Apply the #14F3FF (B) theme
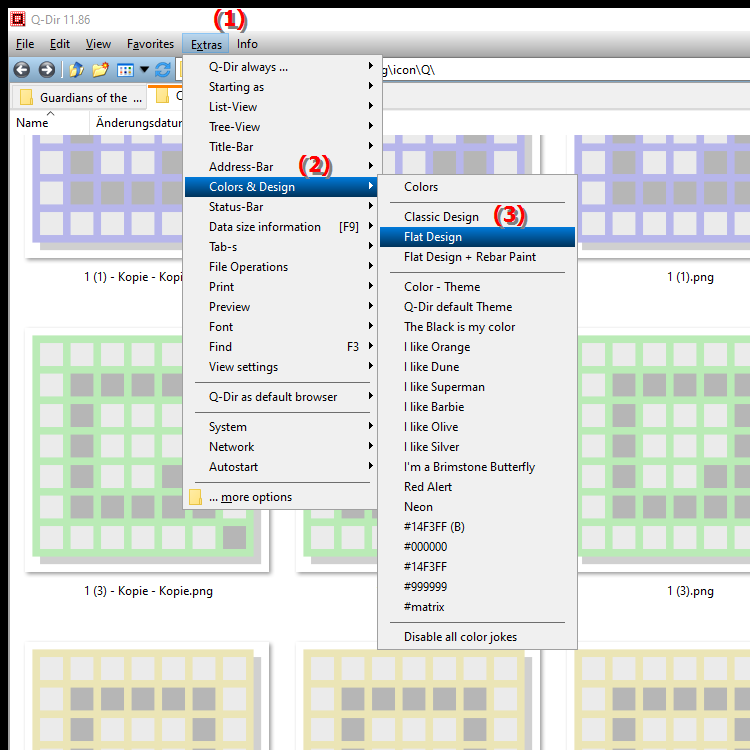Screen dimensions: 750x750 (477, 527)
